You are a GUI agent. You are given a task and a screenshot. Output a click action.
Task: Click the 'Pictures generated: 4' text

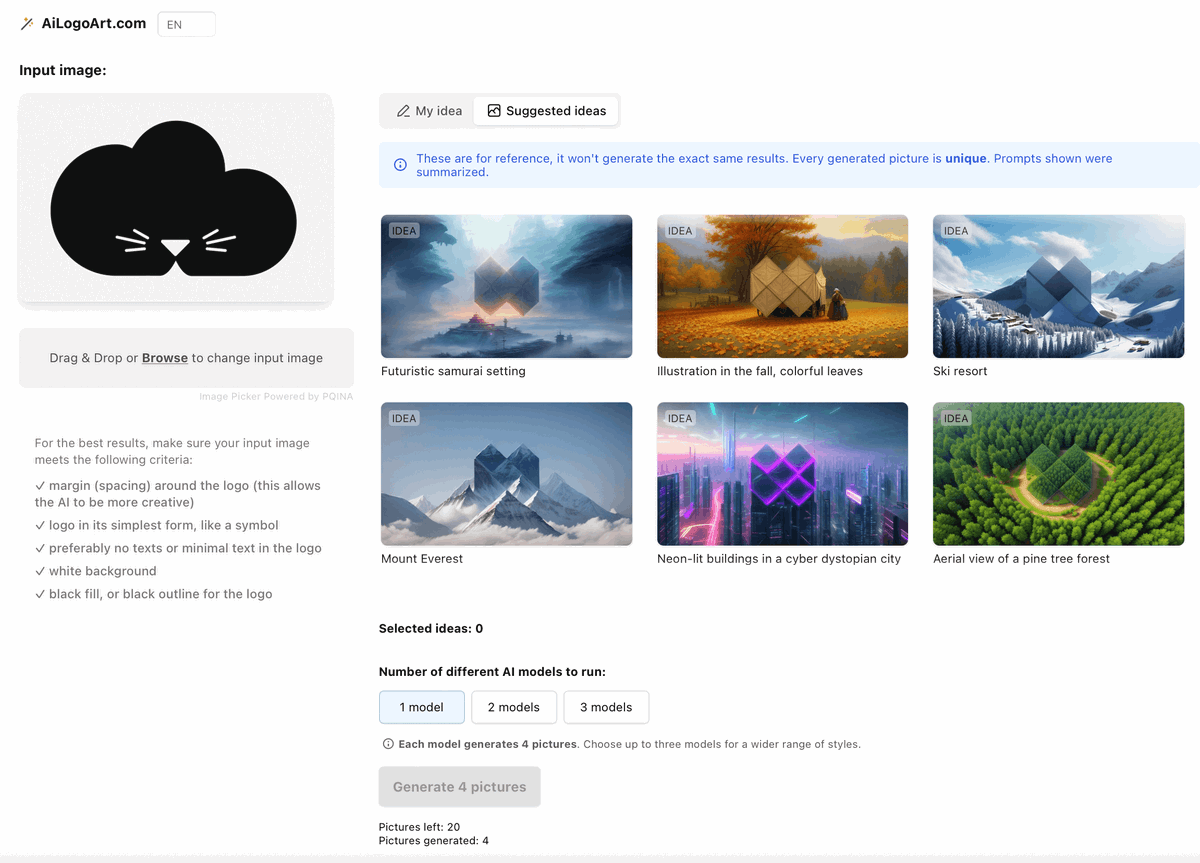[434, 841]
